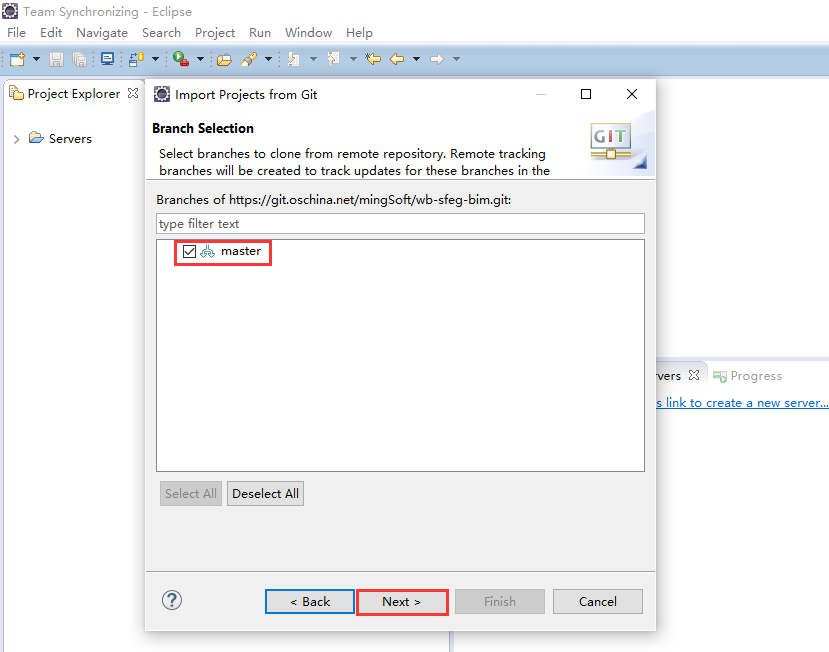Maximize the Import Projects from Git dialog

coord(586,94)
